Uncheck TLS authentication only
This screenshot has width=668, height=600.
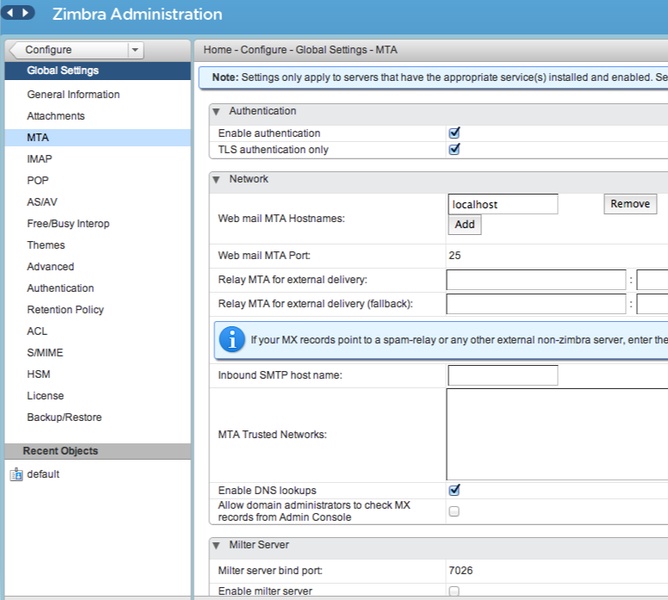point(454,150)
